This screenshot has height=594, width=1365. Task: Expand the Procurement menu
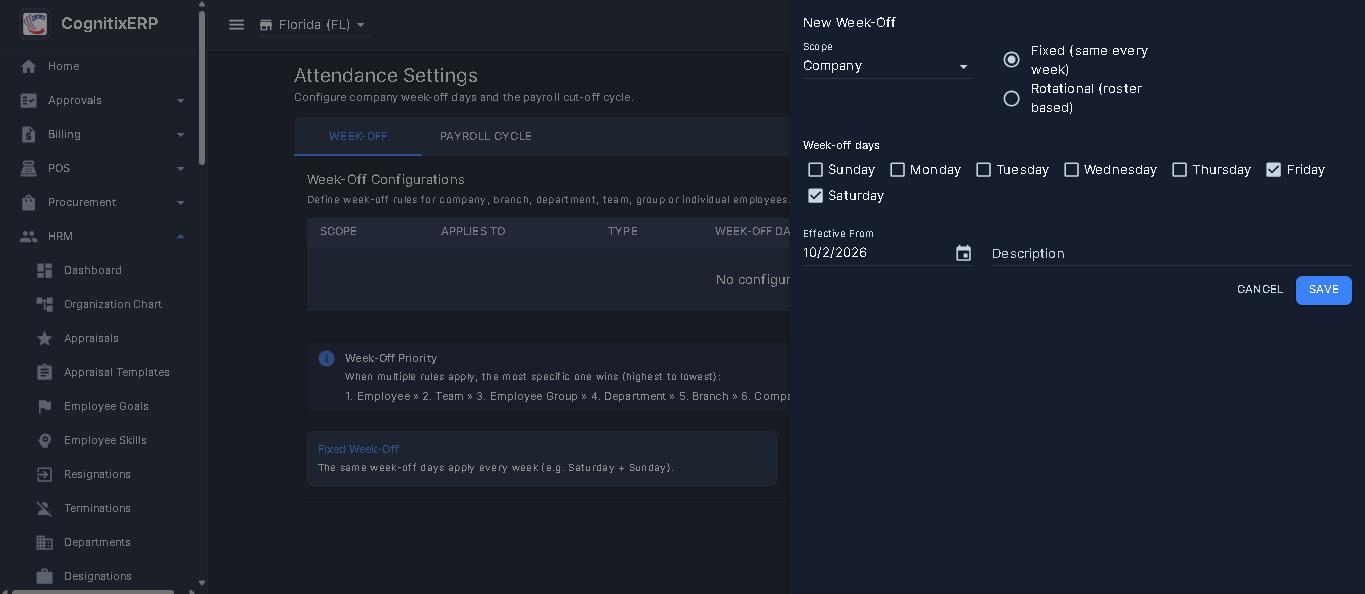pos(103,202)
